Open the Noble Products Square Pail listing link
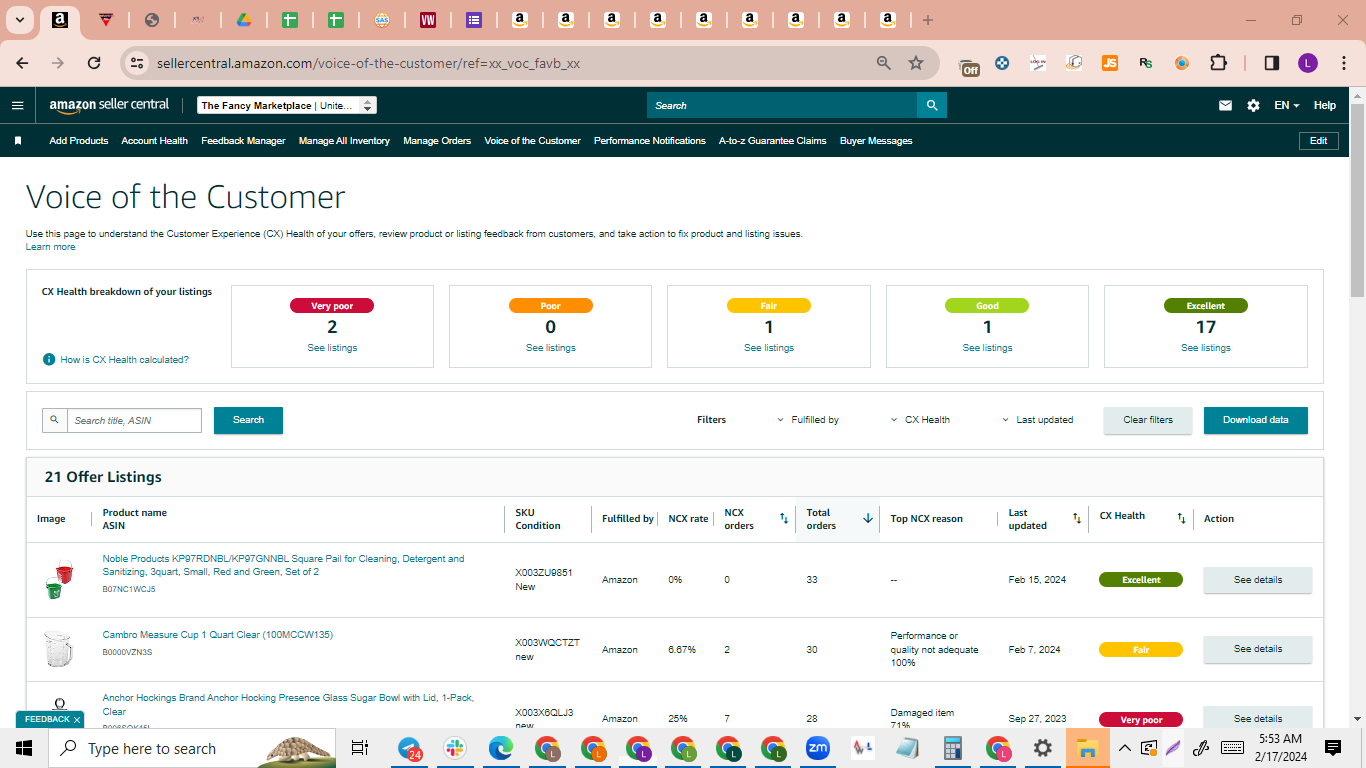 coord(283,565)
